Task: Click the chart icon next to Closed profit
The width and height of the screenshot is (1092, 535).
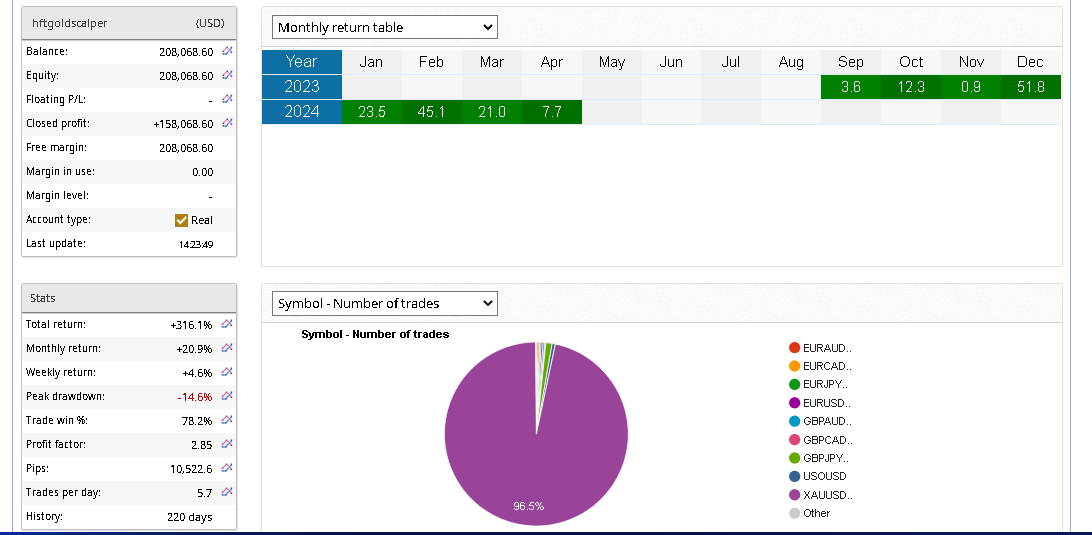Action: click(227, 123)
